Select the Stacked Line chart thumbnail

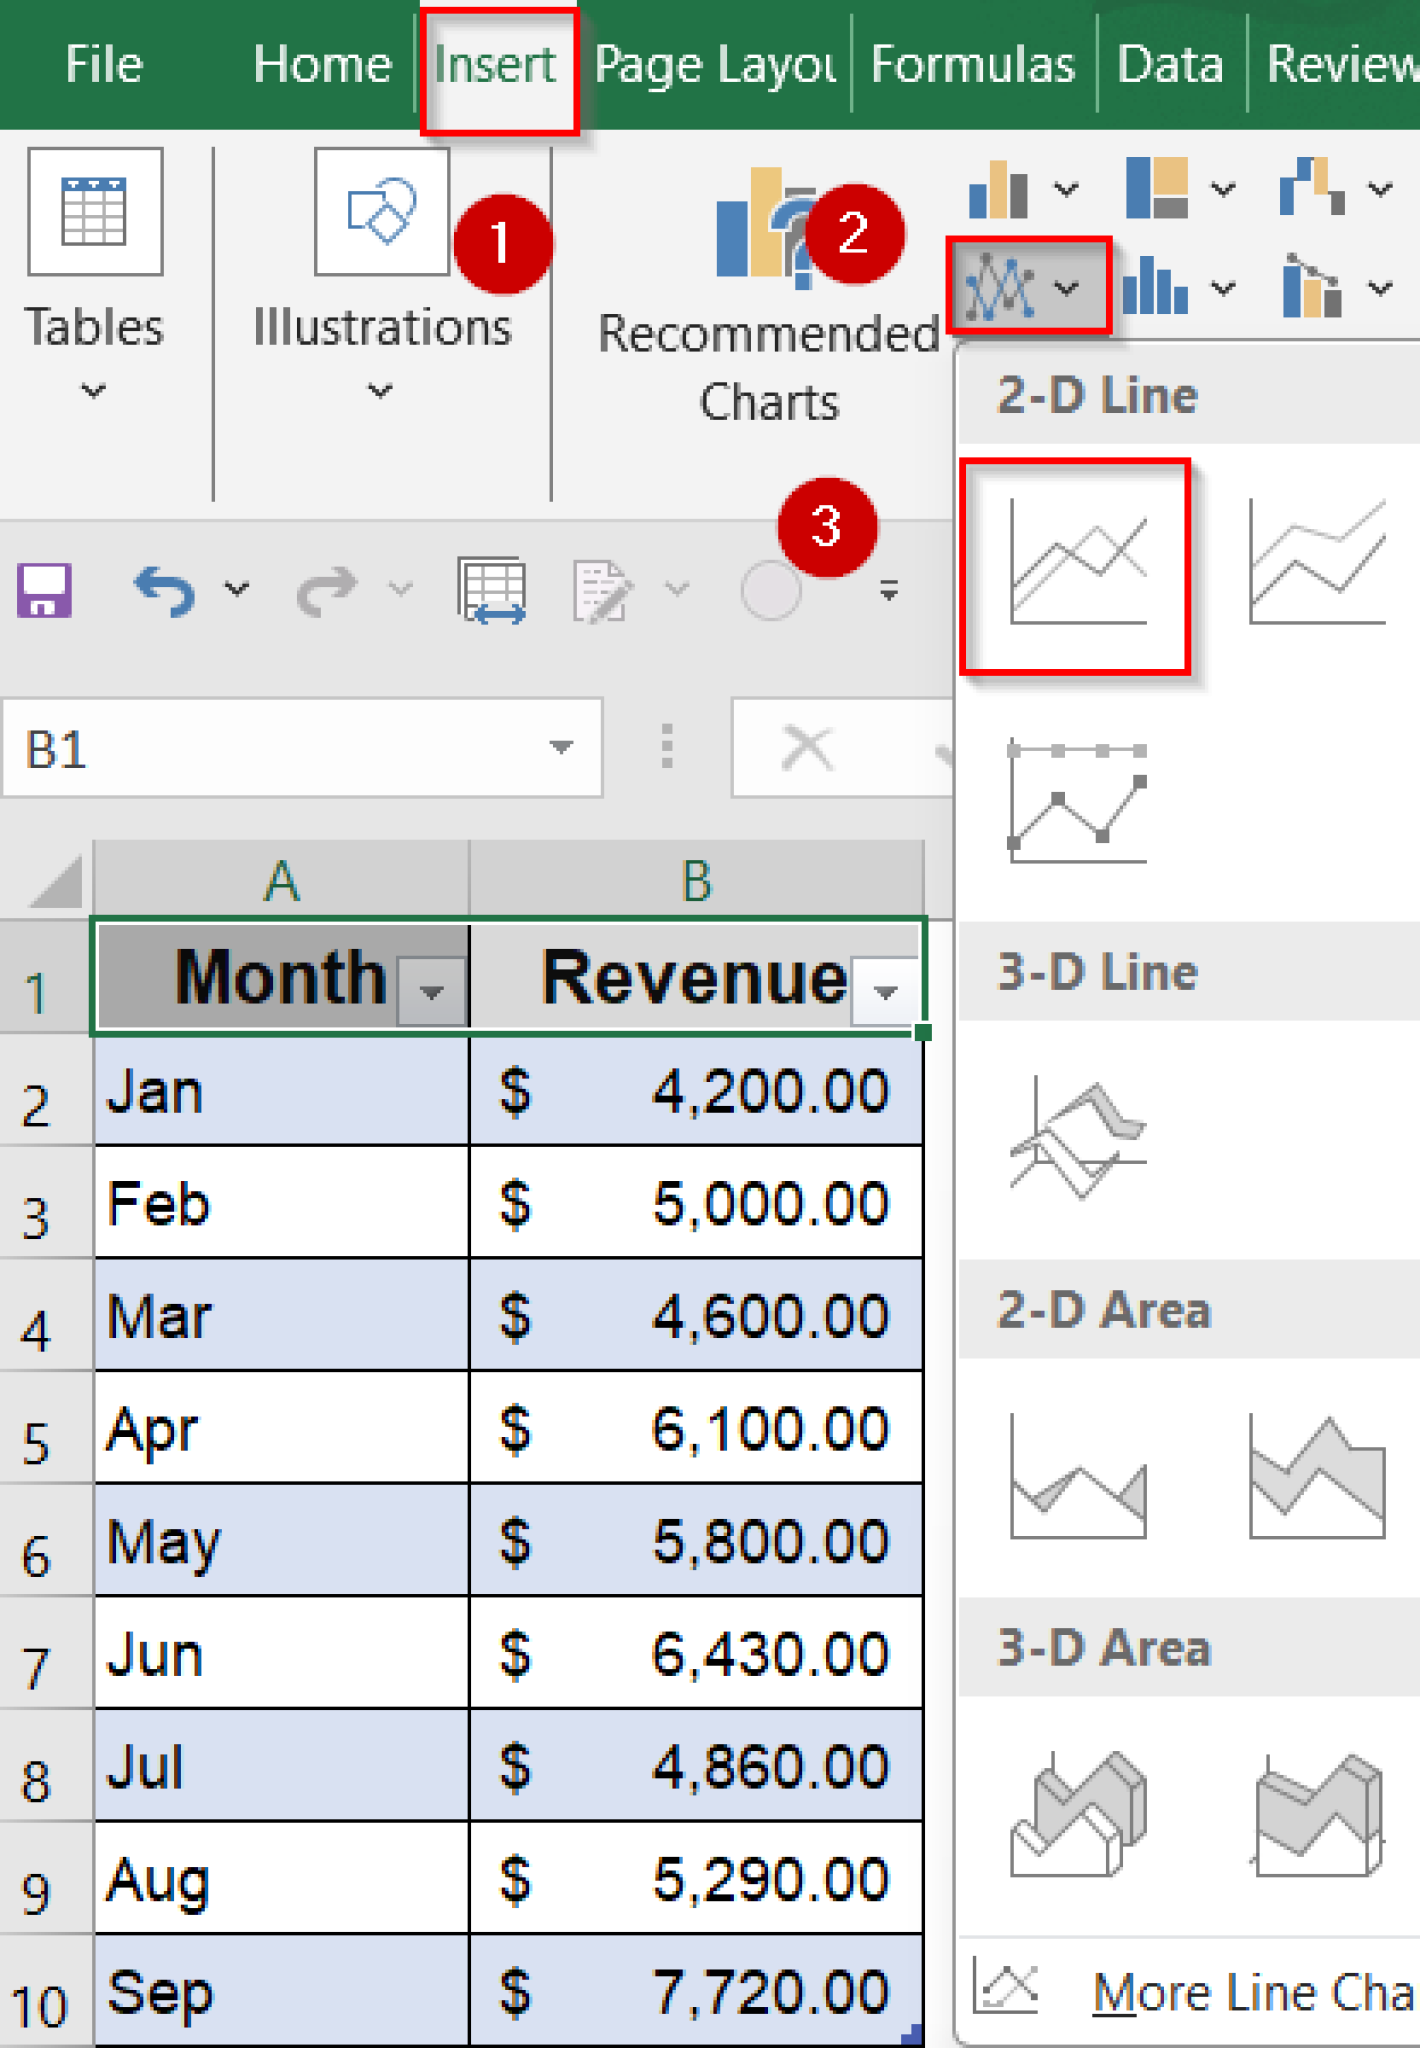[1316, 565]
